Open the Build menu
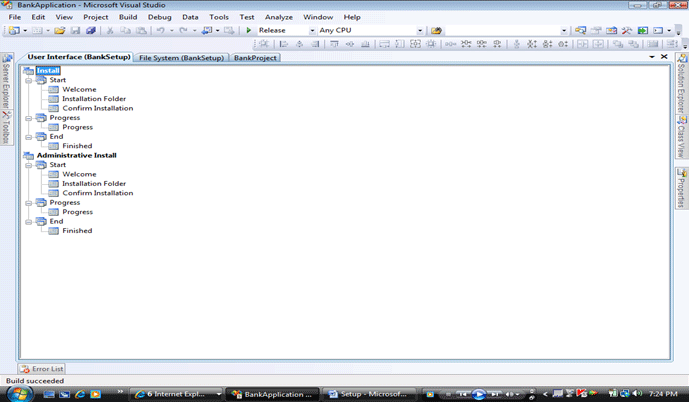 pos(128,17)
